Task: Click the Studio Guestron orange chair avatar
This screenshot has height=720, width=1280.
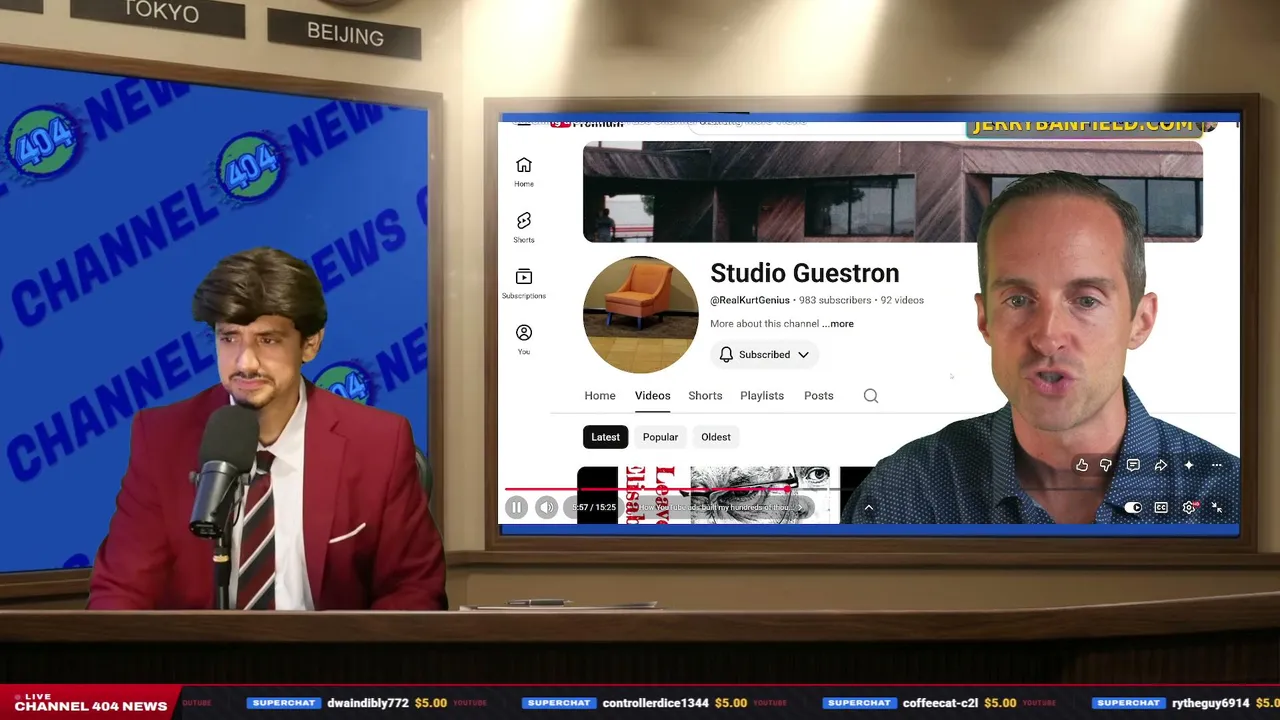Action: pyautogui.click(x=640, y=314)
